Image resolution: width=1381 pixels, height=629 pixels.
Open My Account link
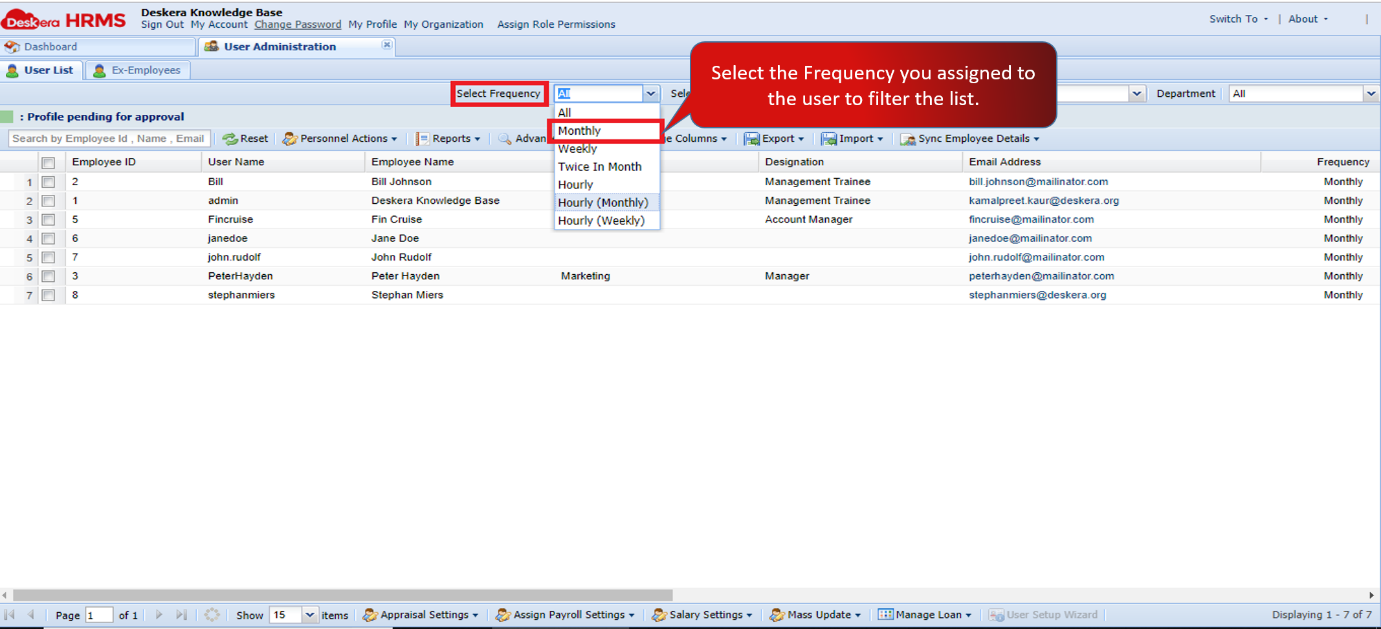click(219, 25)
